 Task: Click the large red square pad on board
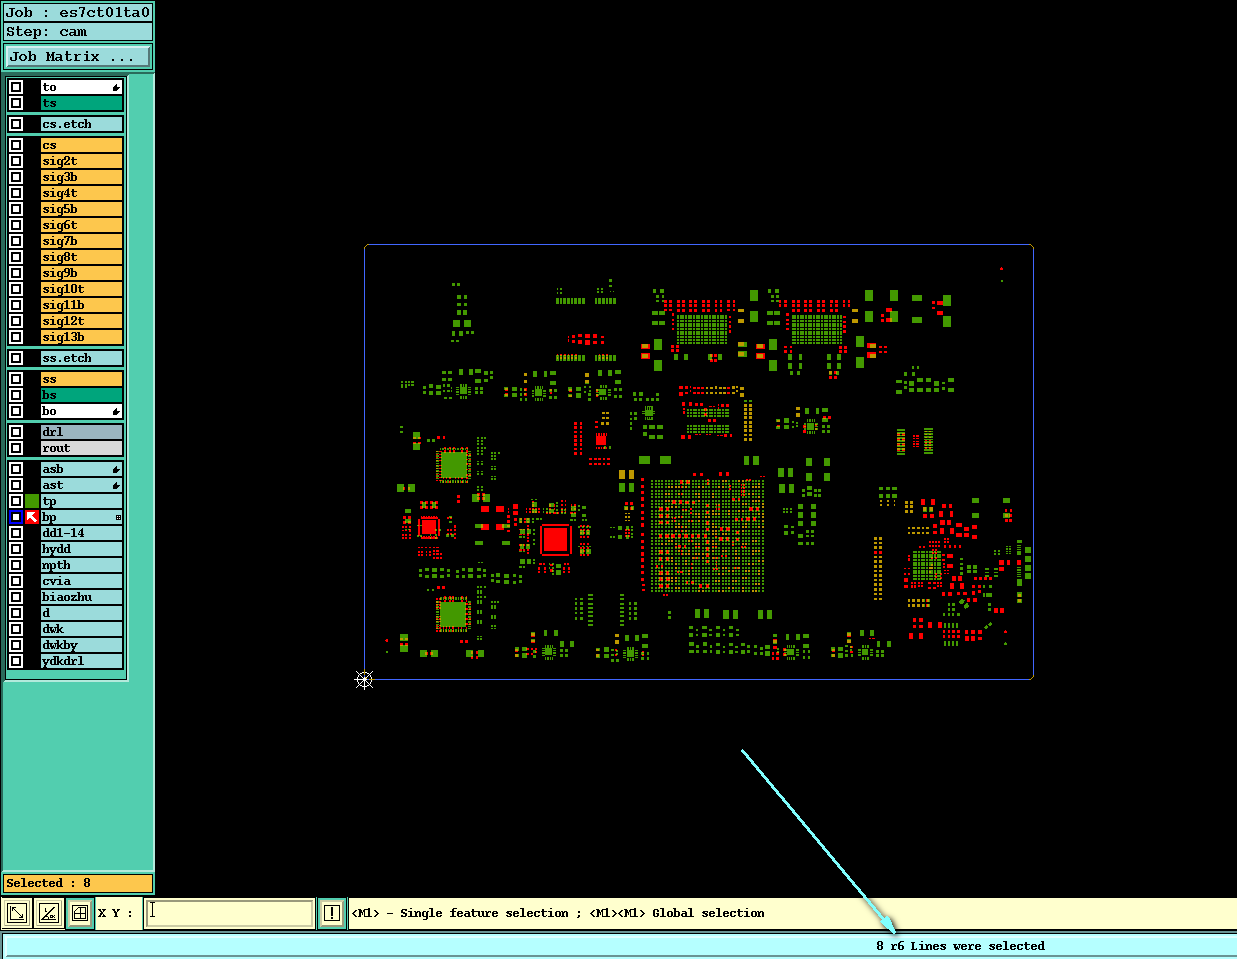tap(555, 539)
